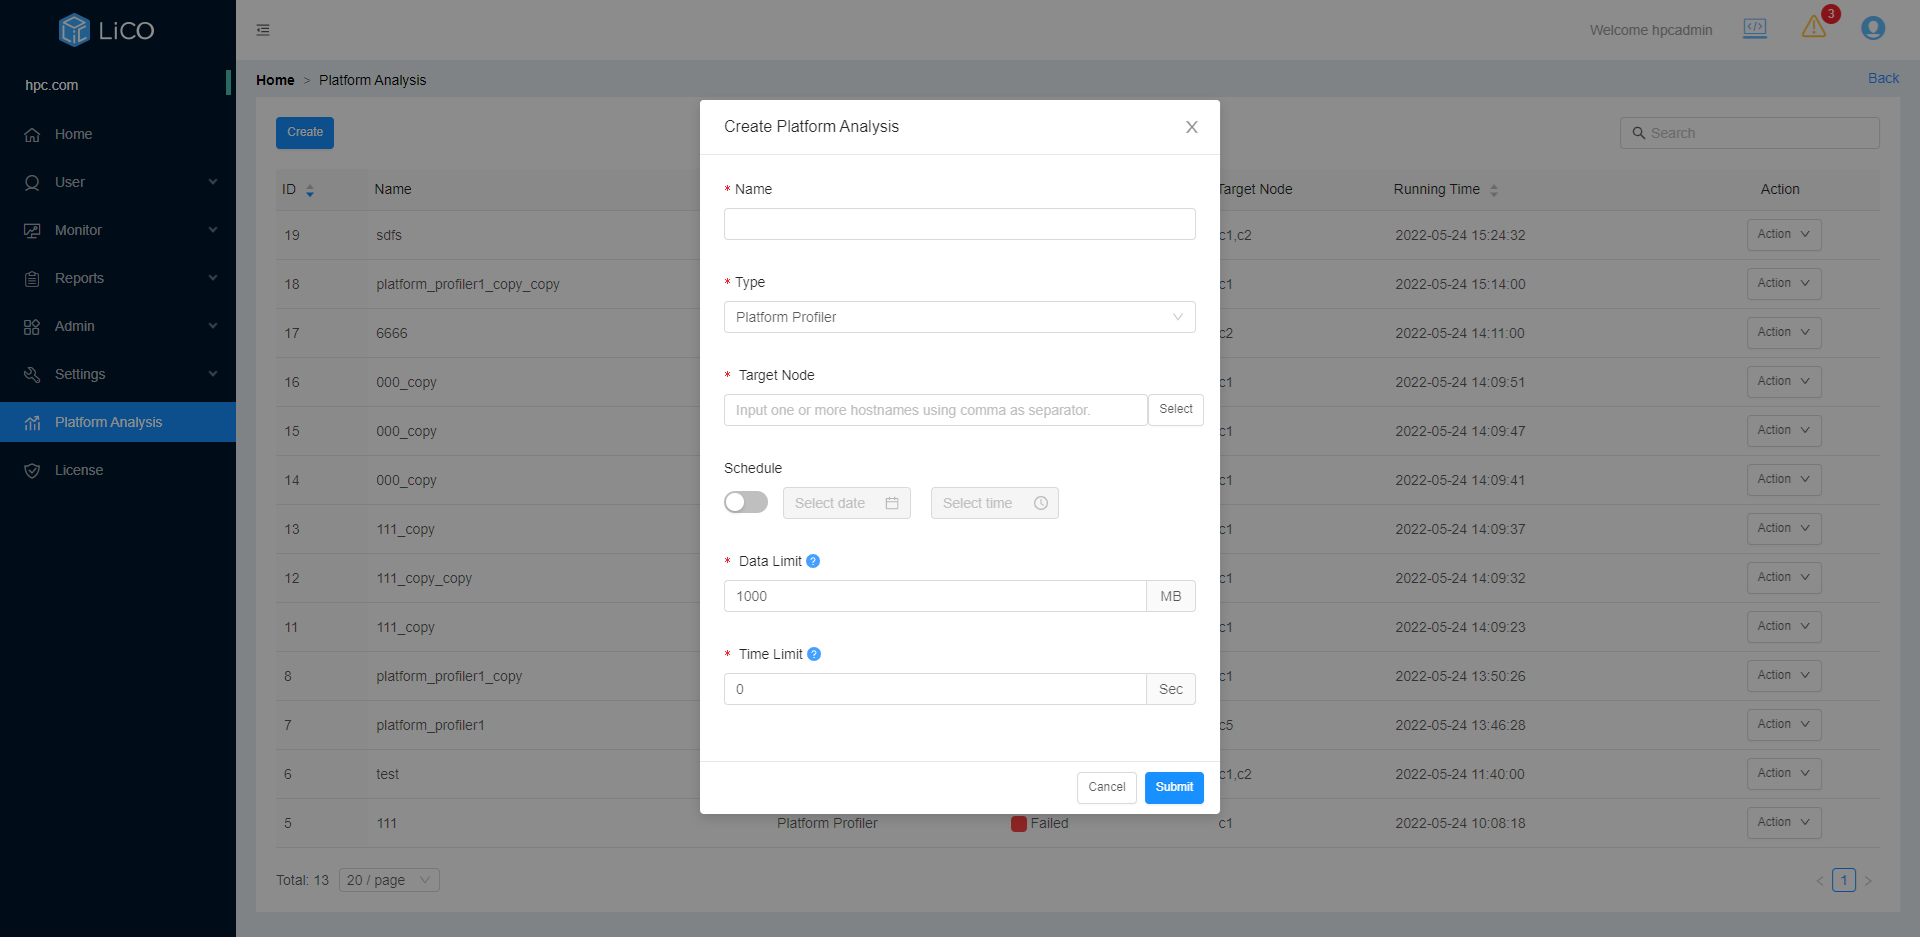Viewport: 1920px width, 937px height.
Task: Open the Home sidebar menu item
Action: (x=73, y=134)
